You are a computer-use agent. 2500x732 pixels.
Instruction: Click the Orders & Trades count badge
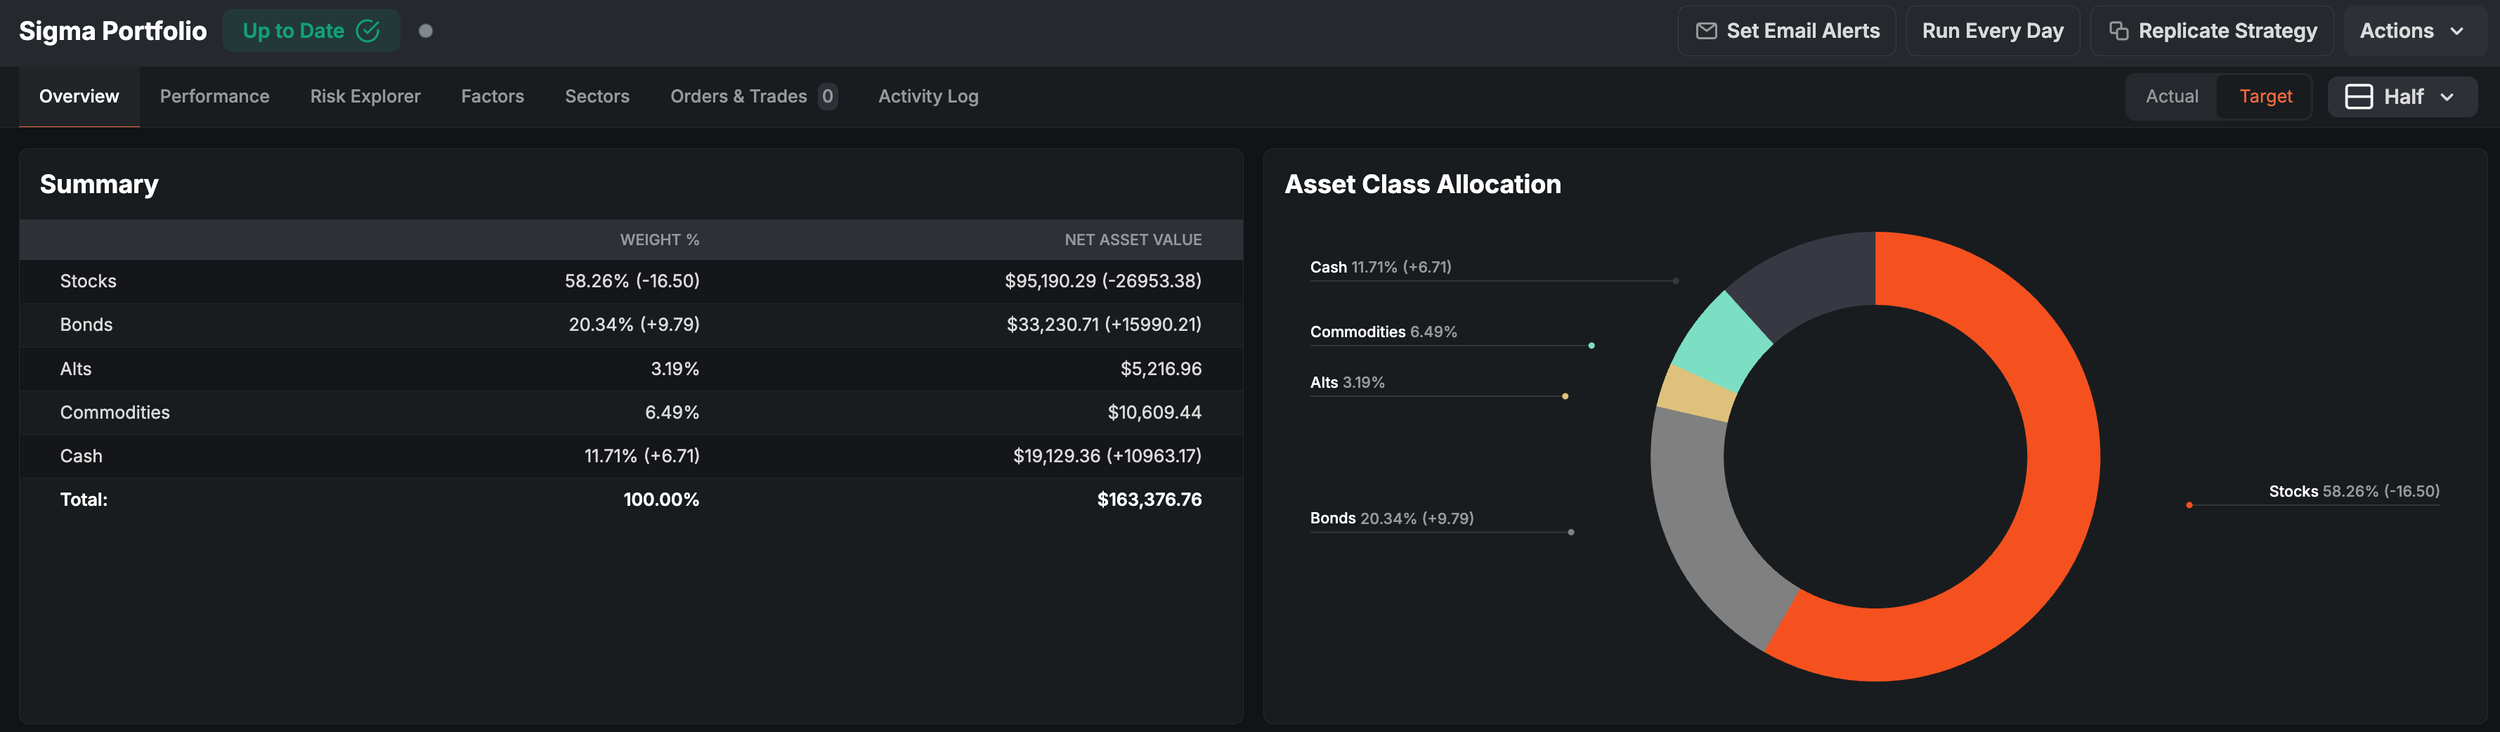(827, 96)
